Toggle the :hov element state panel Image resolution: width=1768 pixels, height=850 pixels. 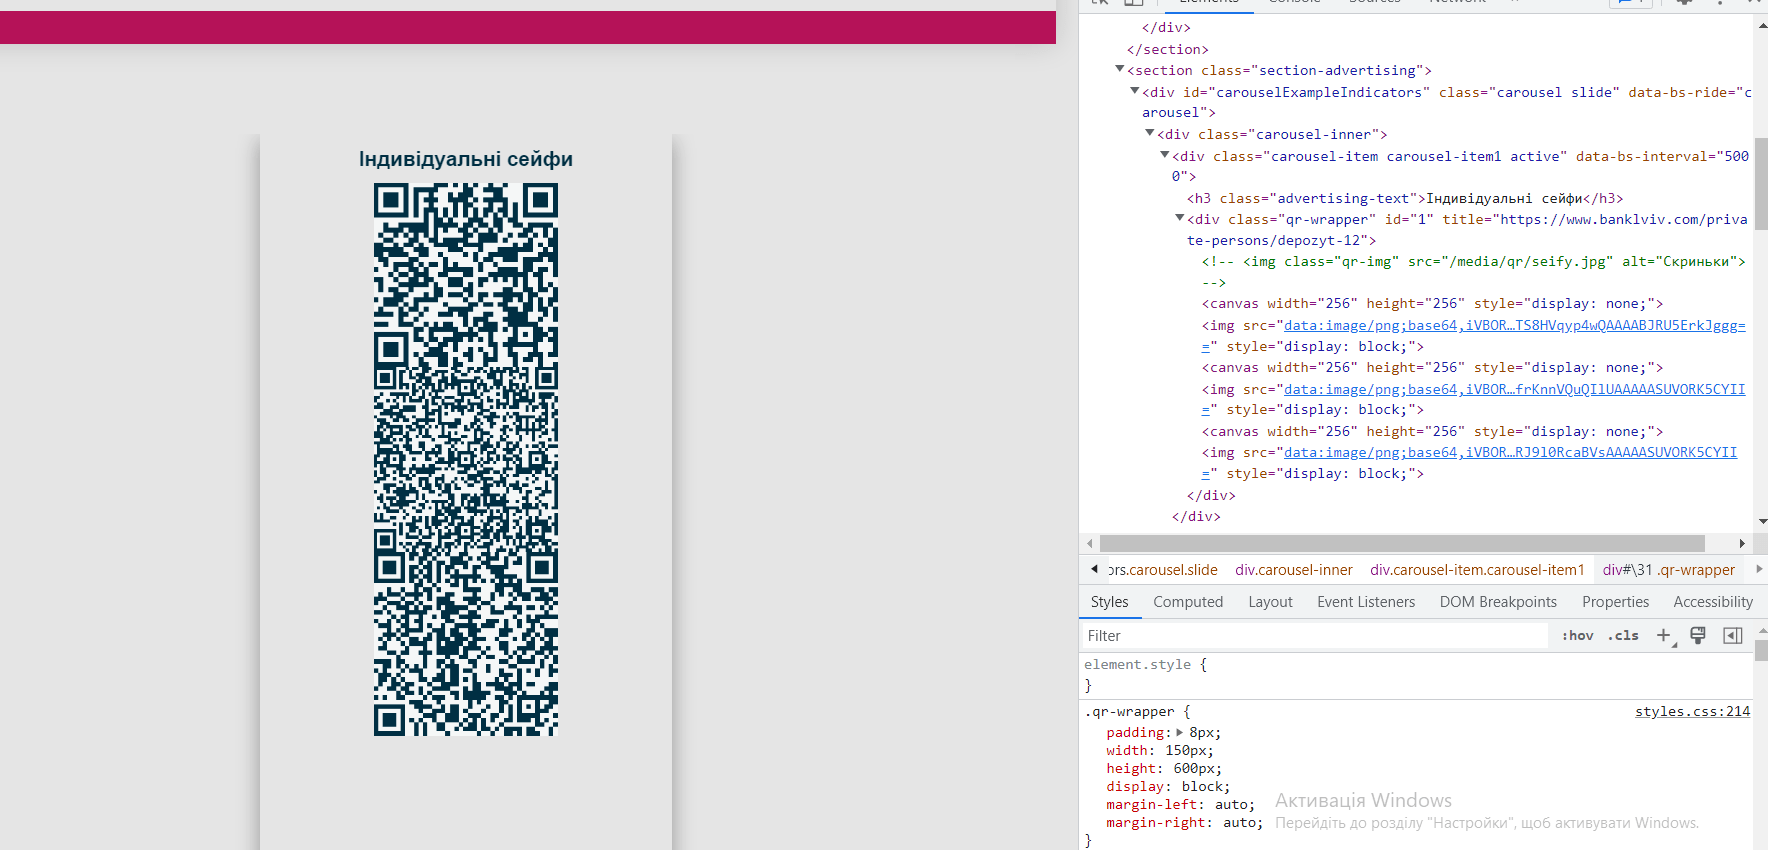pyautogui.click(x=1578, y=636)
